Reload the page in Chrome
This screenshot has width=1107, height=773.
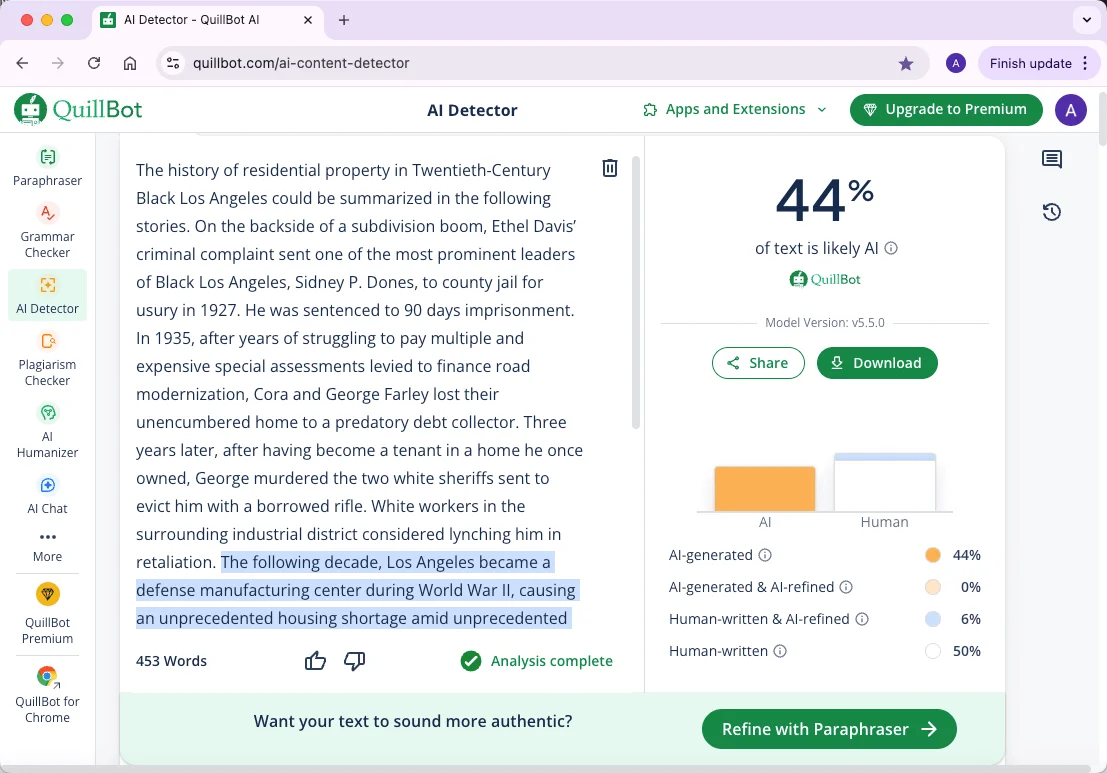point(94,63)
